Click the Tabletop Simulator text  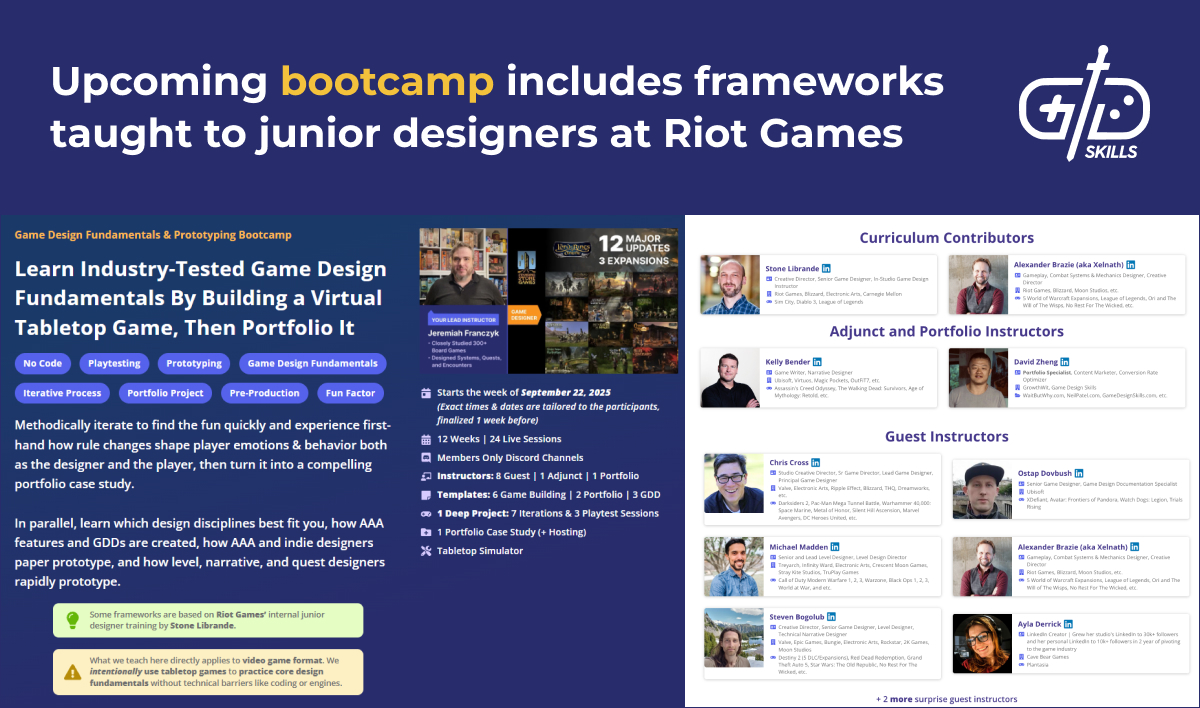(x=480, y=551)
